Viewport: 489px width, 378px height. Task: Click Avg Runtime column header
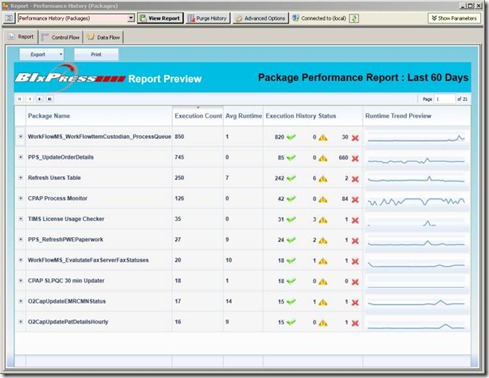(x=244, y=116)
